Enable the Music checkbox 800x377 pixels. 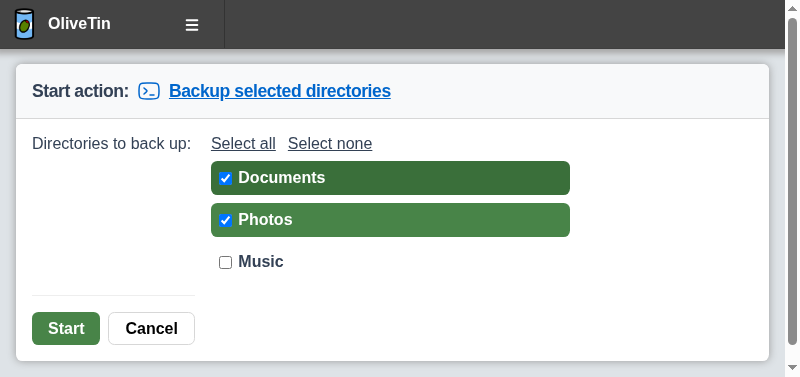click(x=226, y=262)
